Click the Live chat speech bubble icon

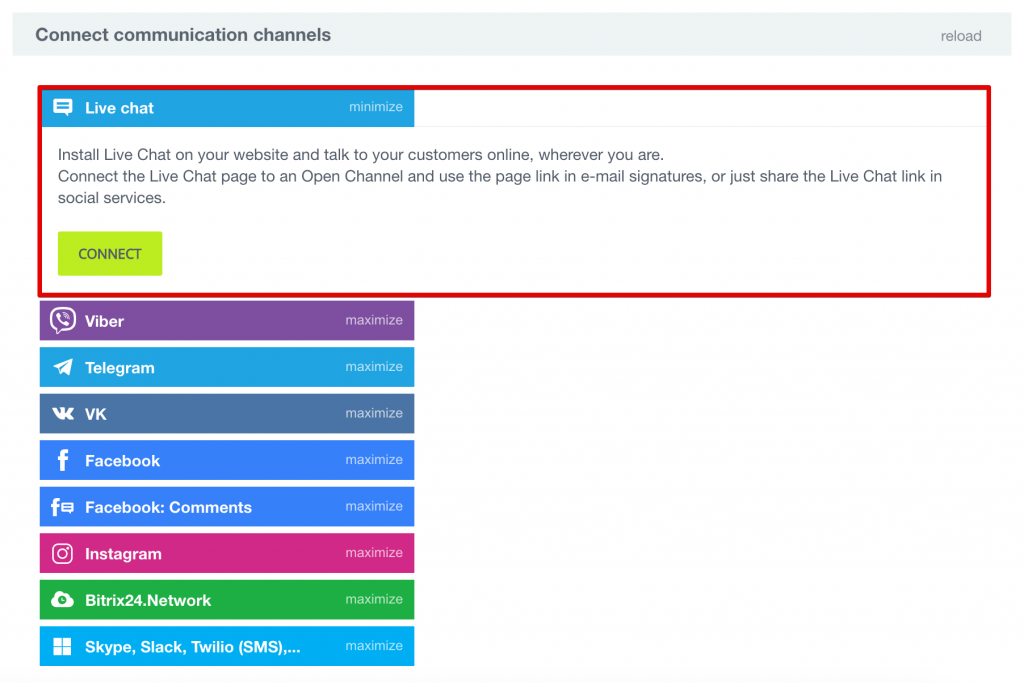click(x=63, y=107)
